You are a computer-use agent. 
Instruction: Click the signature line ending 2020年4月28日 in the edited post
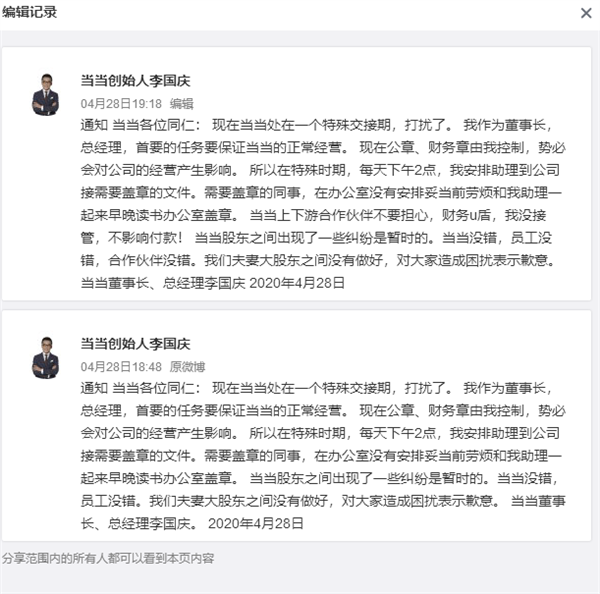[x=212, y=283]
